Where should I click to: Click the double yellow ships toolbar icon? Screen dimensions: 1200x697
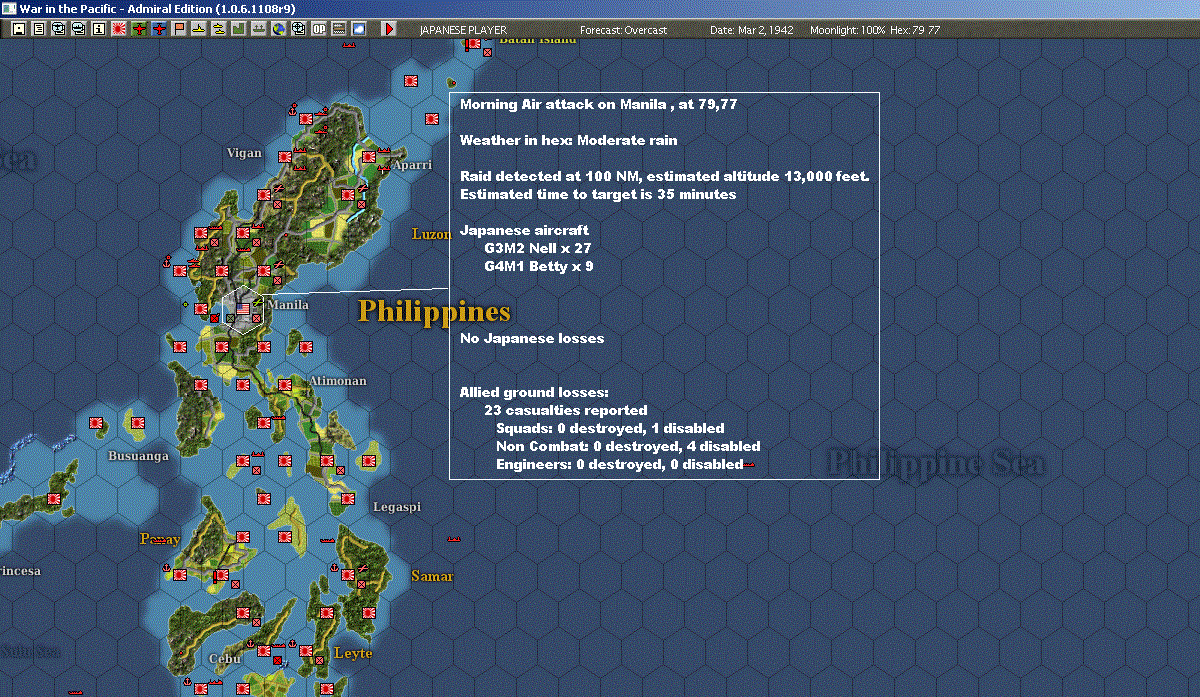pos(218,29)
